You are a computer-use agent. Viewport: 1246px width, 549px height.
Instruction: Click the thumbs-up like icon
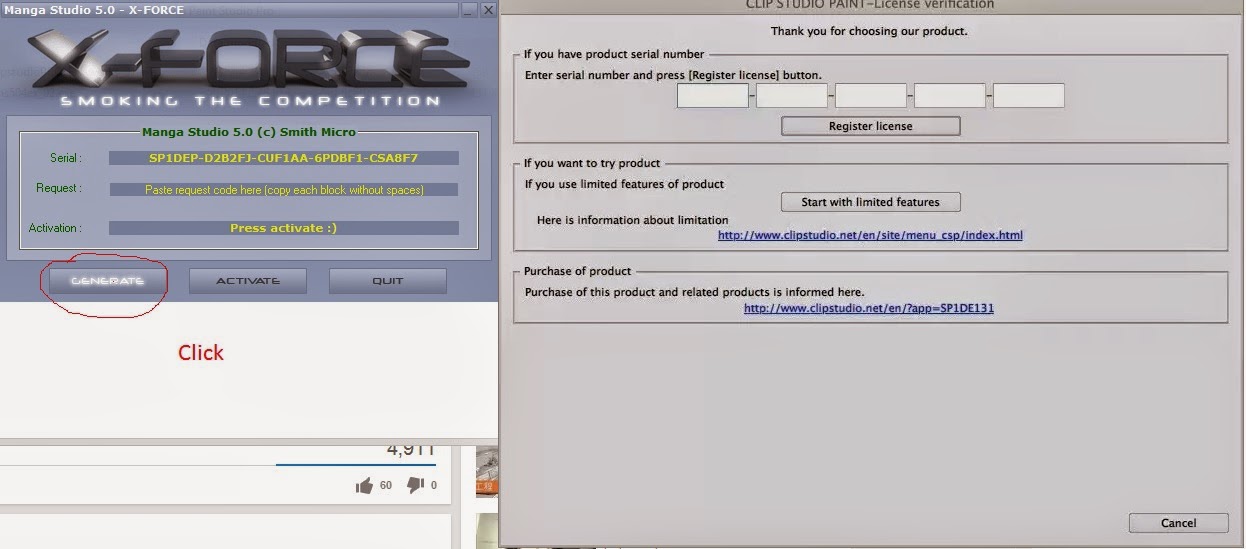364,486
